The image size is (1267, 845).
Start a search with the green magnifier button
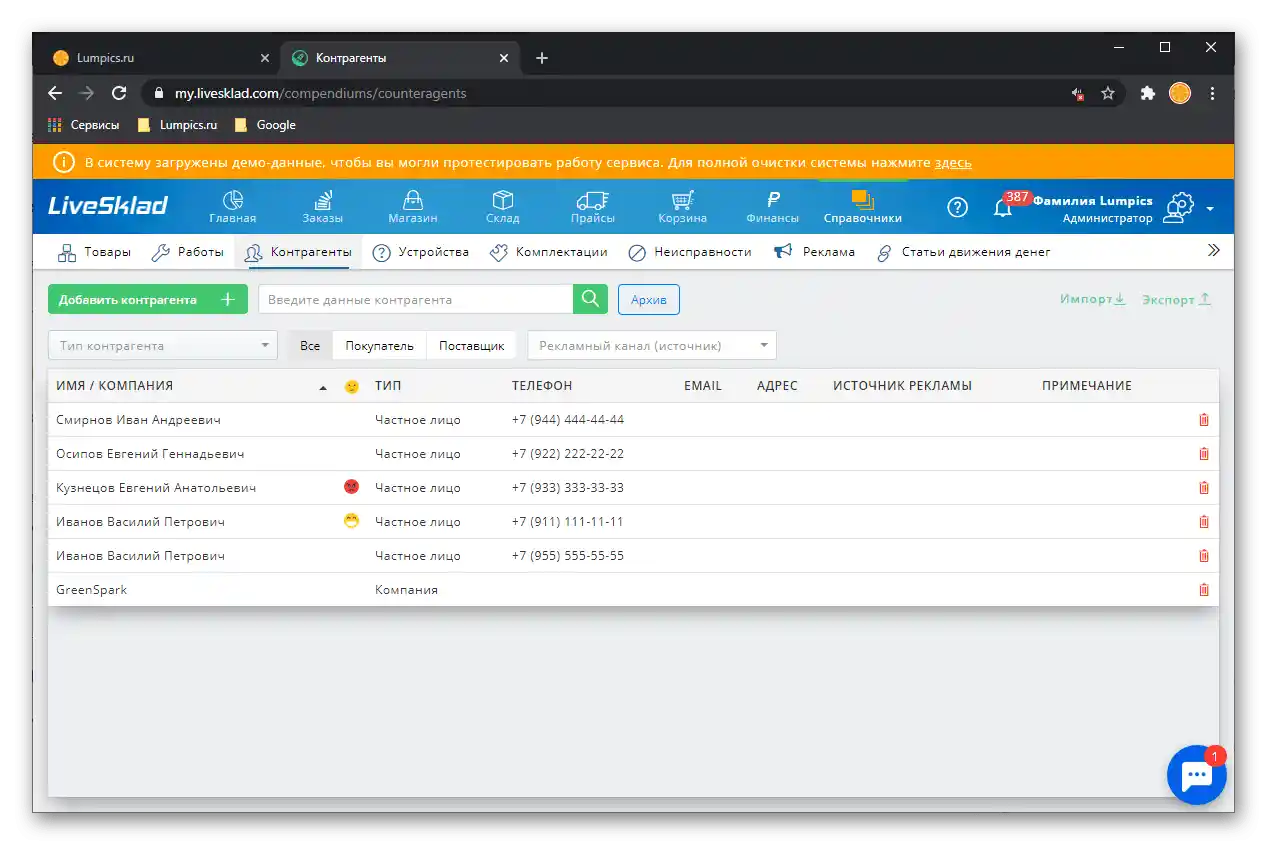click(x=589, y=299)
